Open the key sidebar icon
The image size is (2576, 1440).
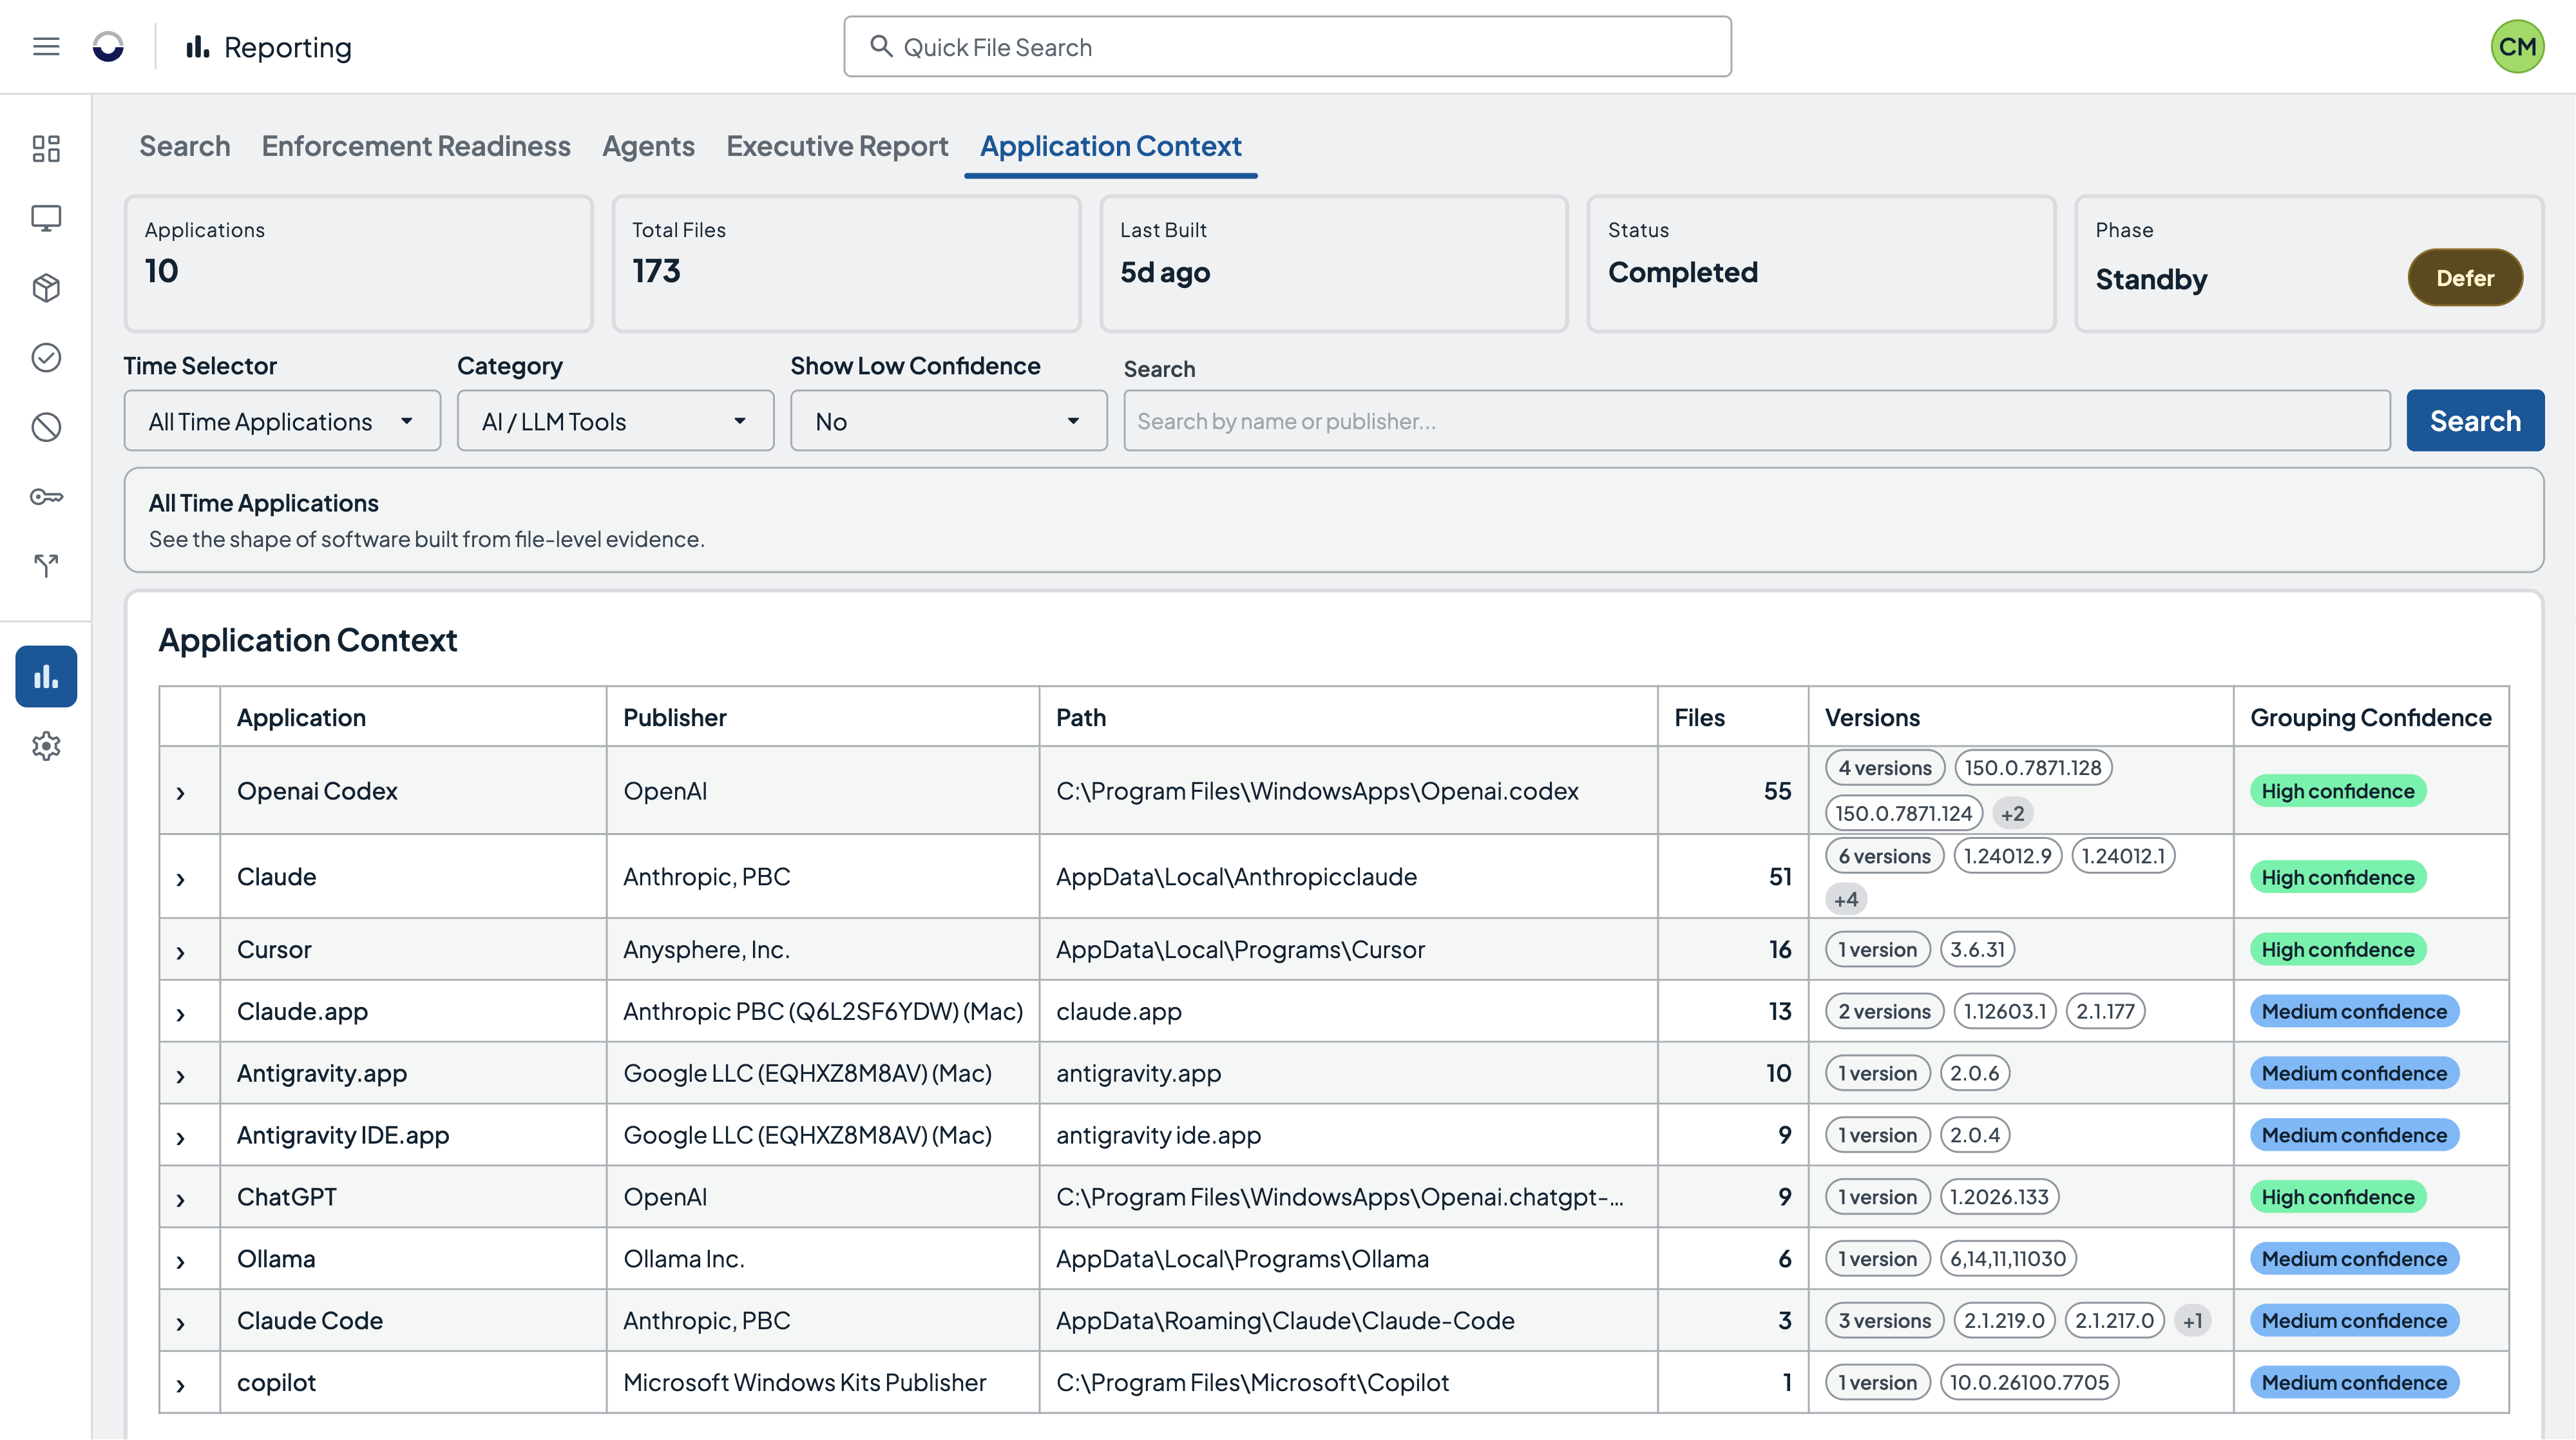[46, 496]
